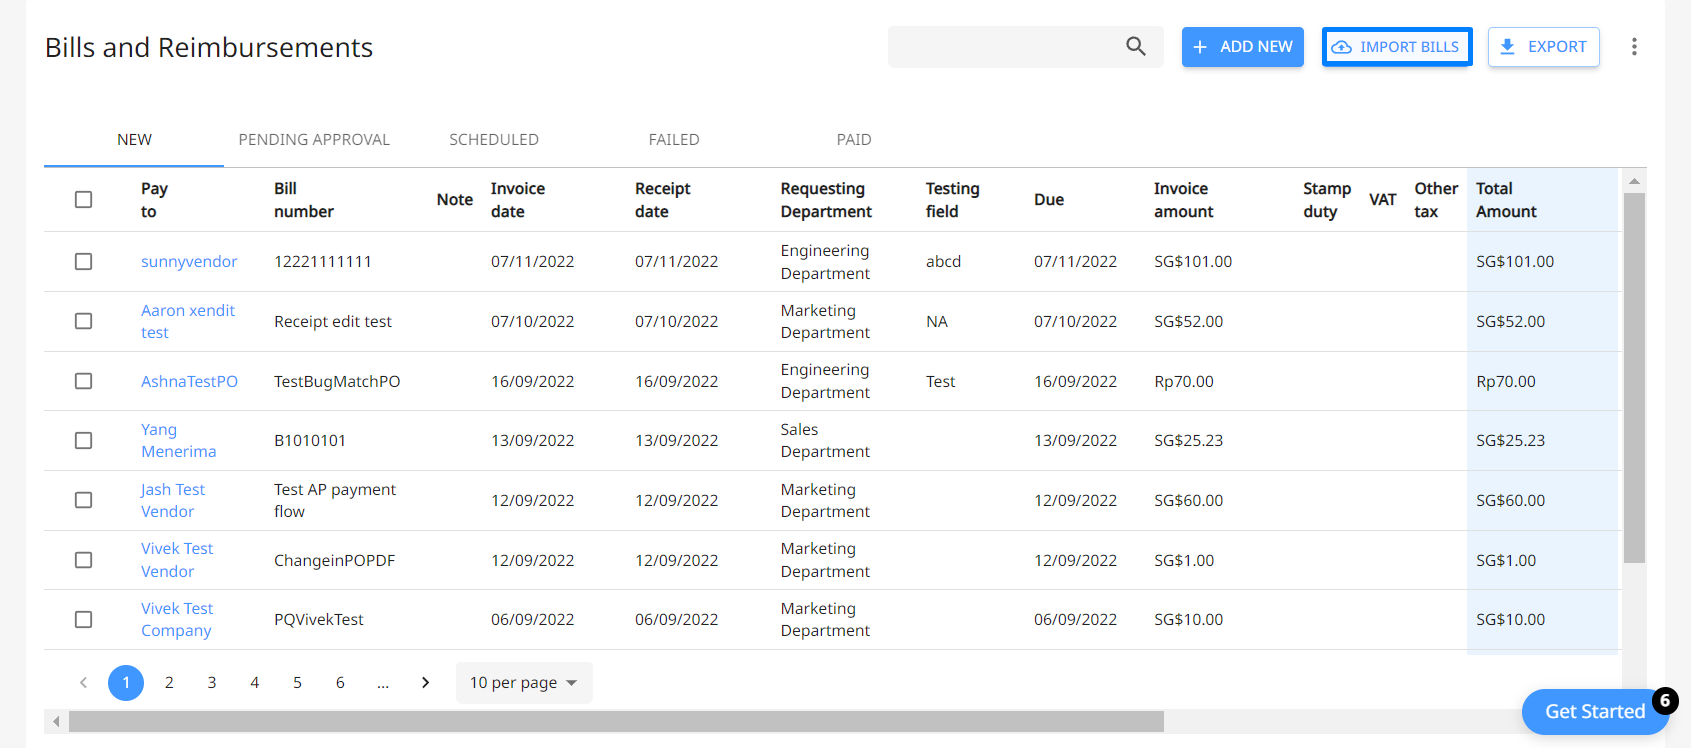The width and height of the screenshot is (1691, 748).
Task: Open the Aaron xendit test payee link
Action: [188, 321]
